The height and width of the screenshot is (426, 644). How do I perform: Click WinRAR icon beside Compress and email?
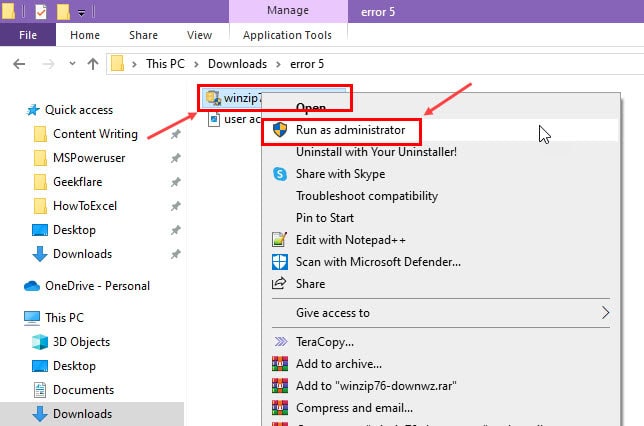pos(280,408)
